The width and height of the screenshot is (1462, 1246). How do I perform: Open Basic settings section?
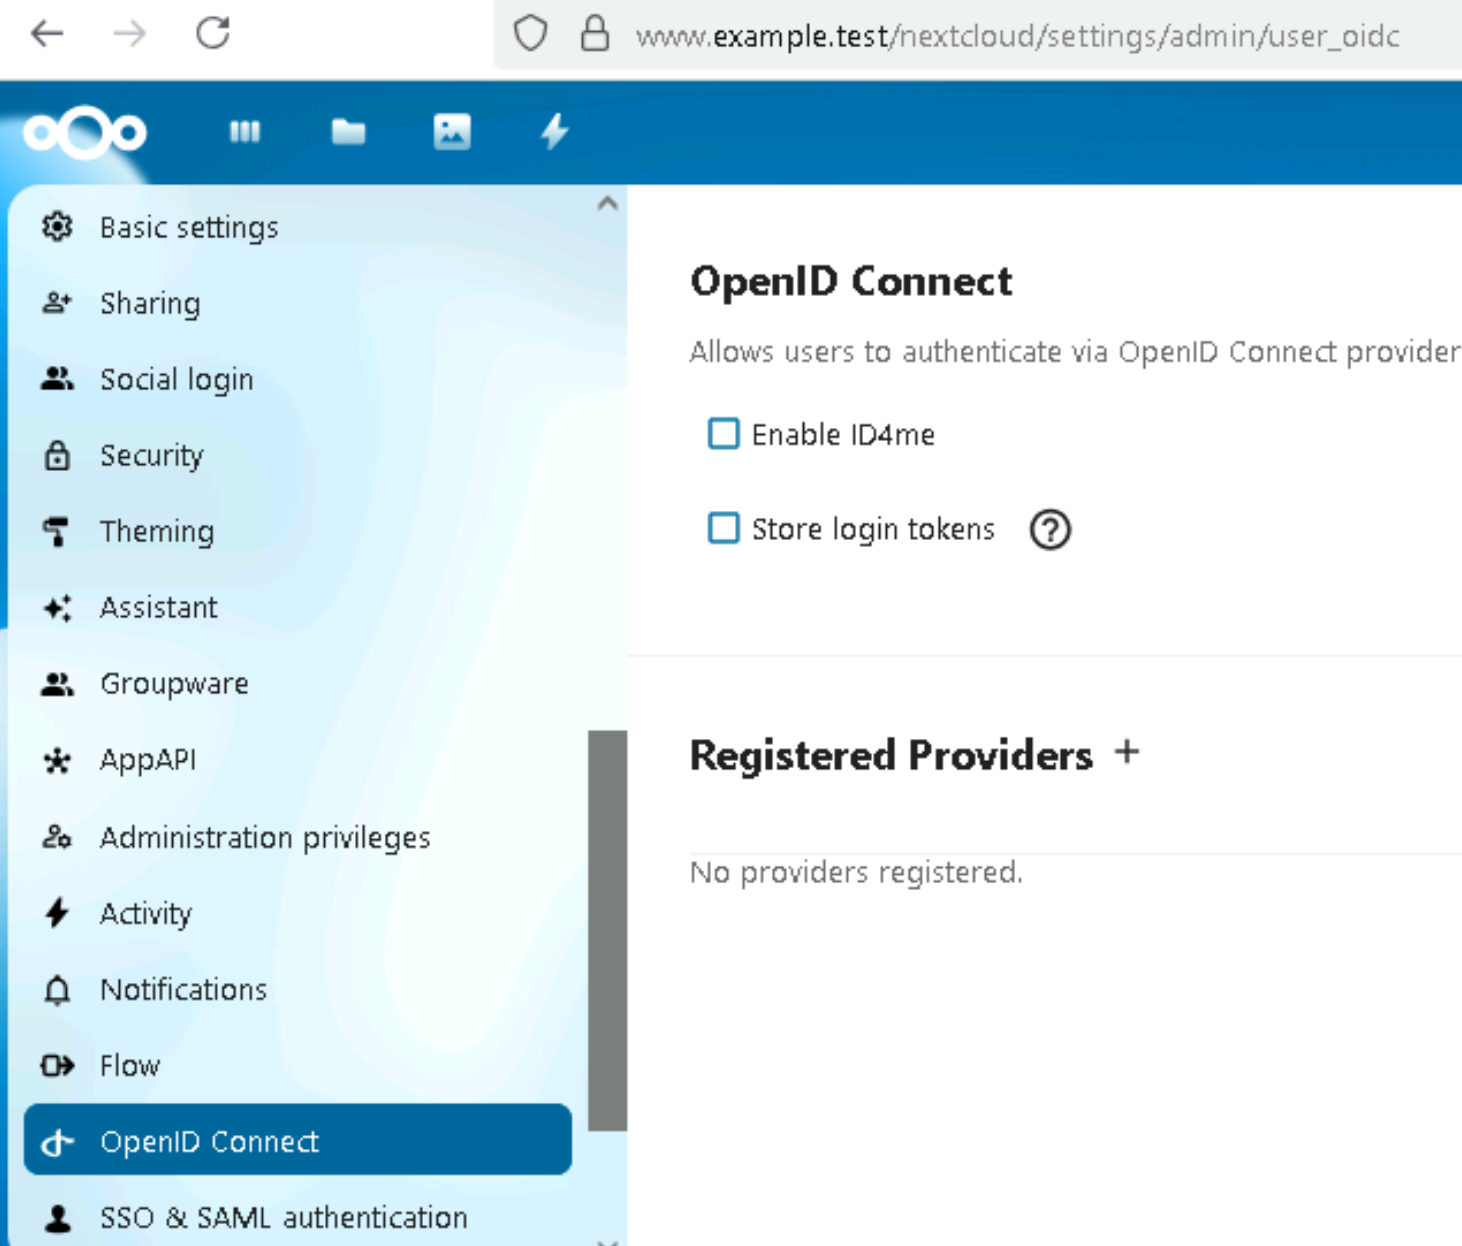coord(297,227)
